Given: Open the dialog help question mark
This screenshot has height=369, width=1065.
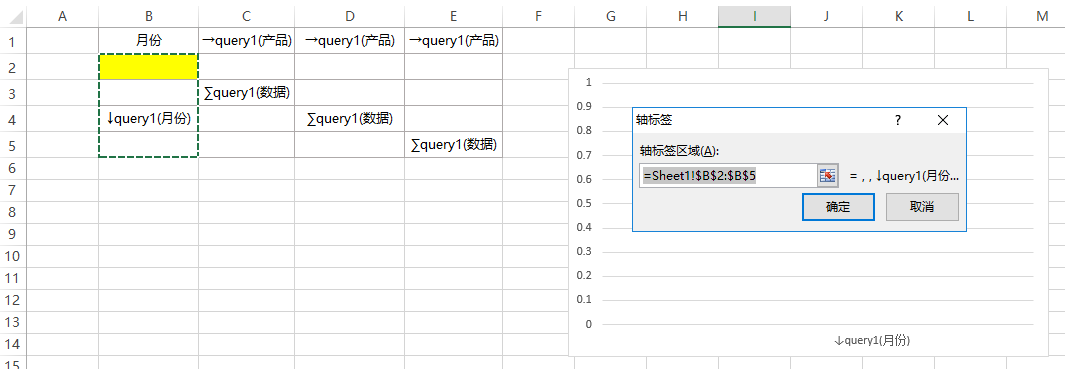Looking at the screenshot, I should click(x=897, y=120).
